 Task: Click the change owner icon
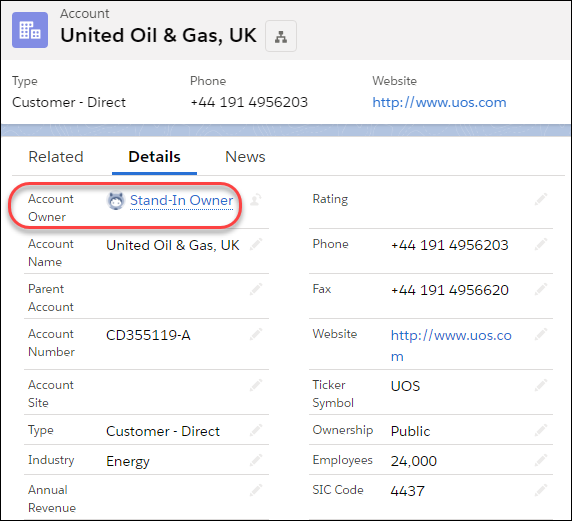256,200
